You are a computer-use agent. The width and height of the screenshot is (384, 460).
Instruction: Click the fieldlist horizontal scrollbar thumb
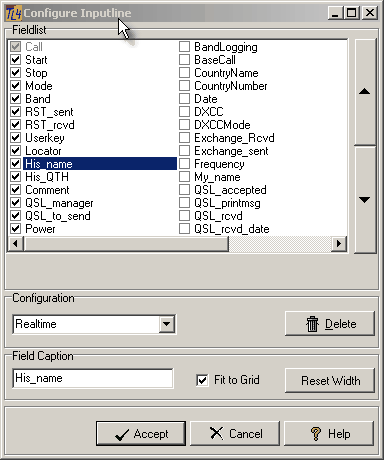tap(126, 243)
